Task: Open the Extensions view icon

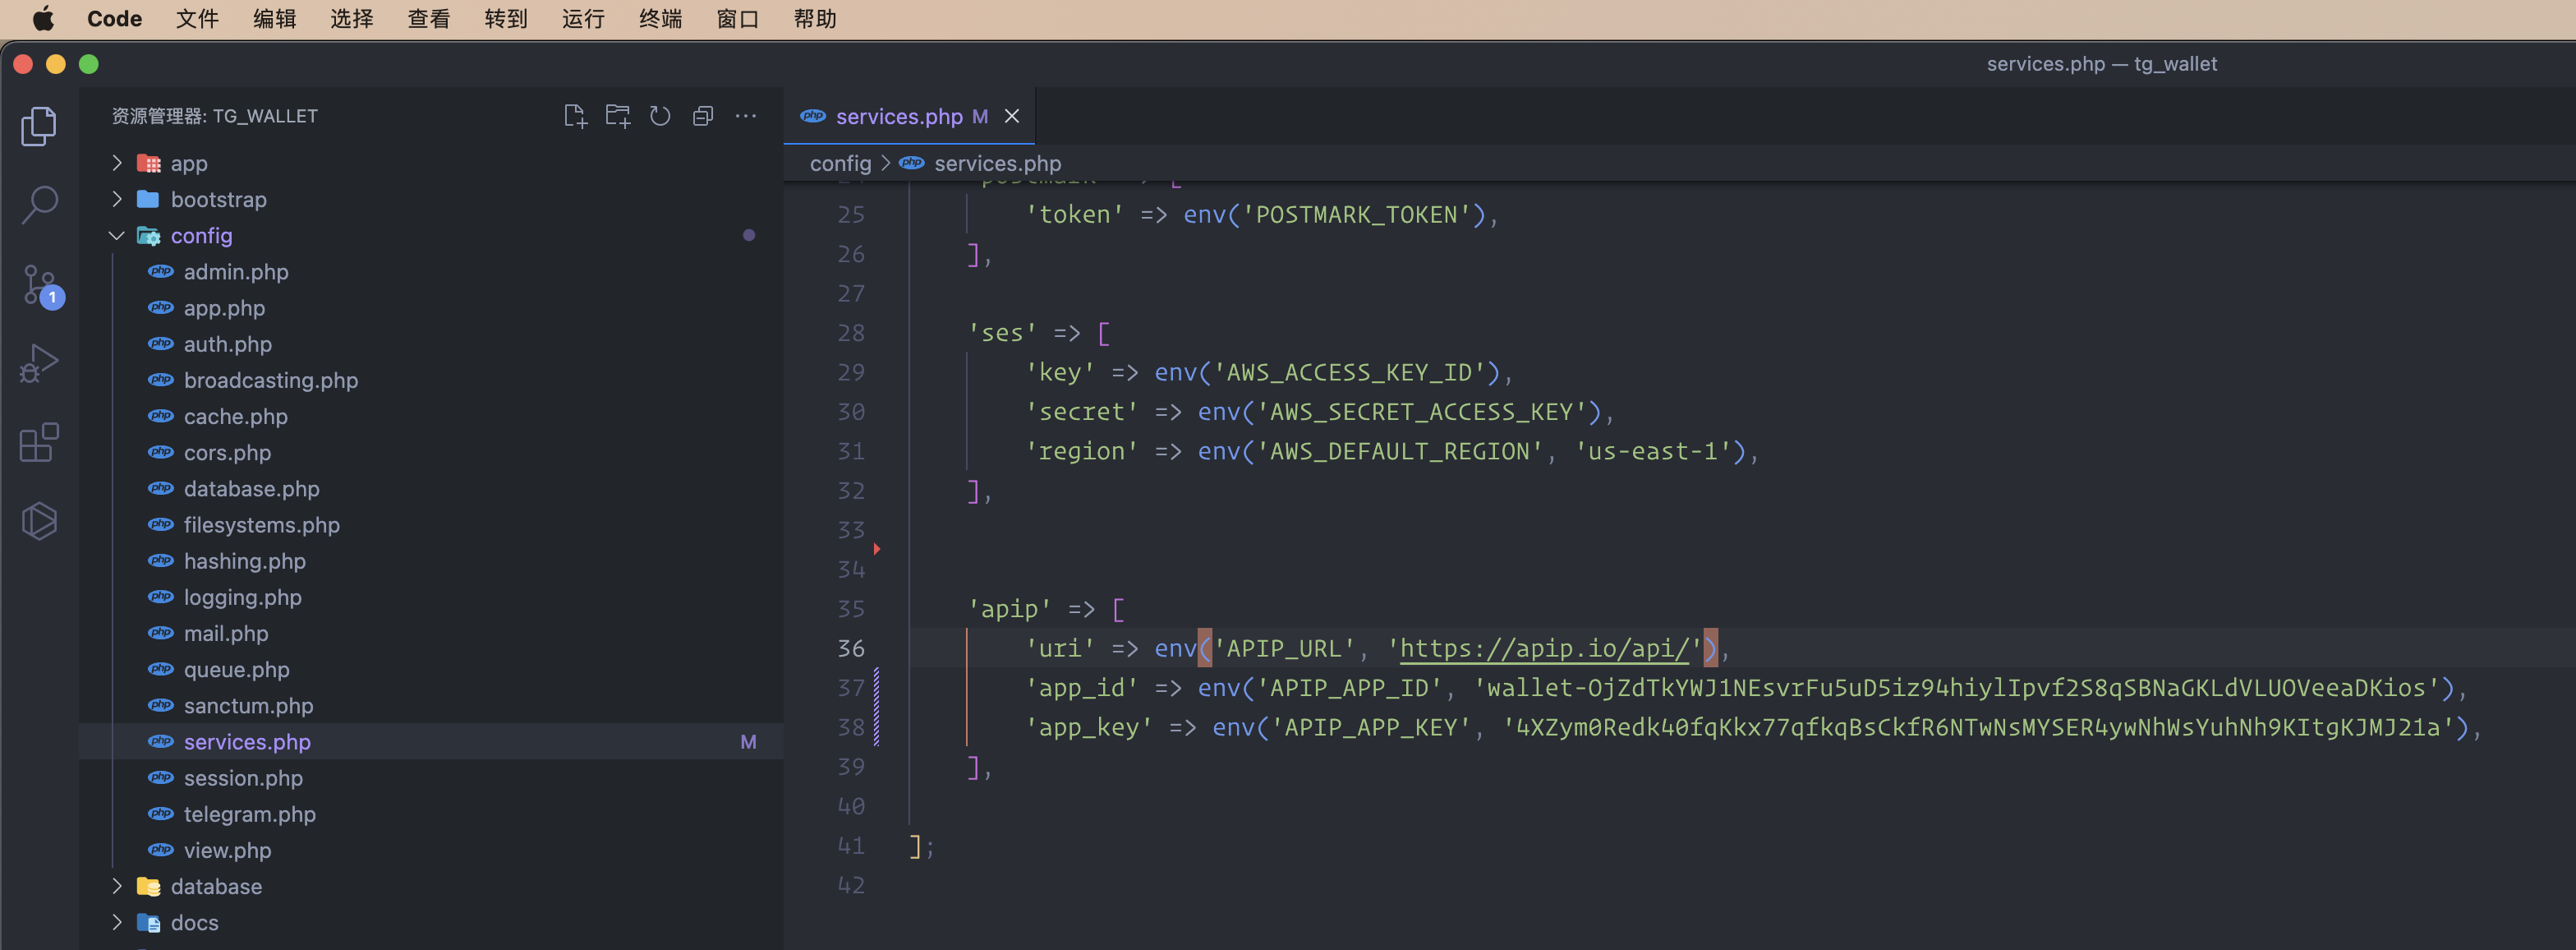Action: point(39,442)
